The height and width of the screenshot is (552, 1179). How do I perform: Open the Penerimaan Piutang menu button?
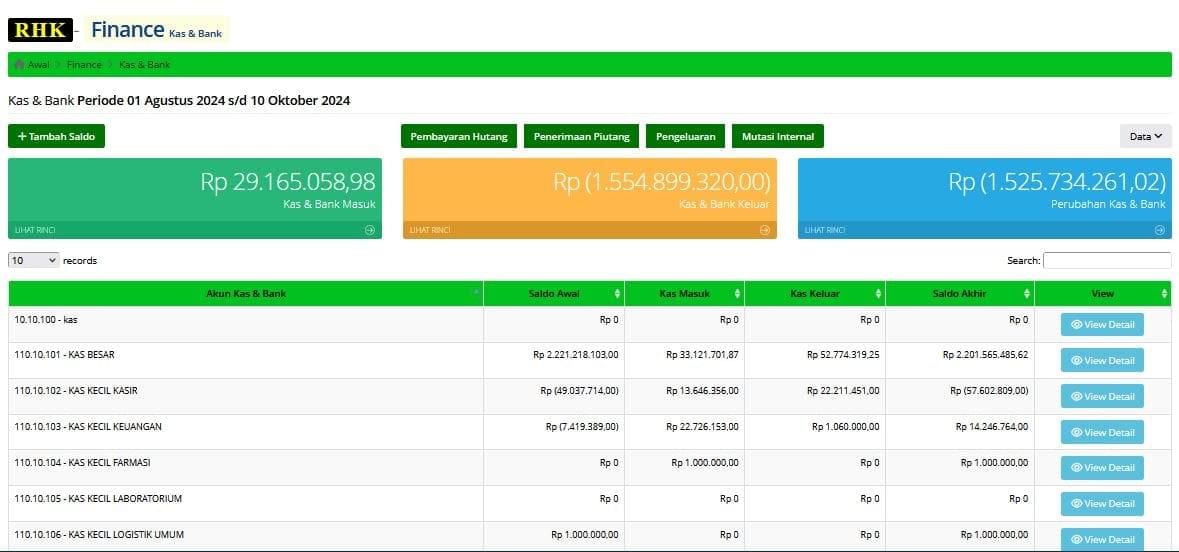[581, 136]
